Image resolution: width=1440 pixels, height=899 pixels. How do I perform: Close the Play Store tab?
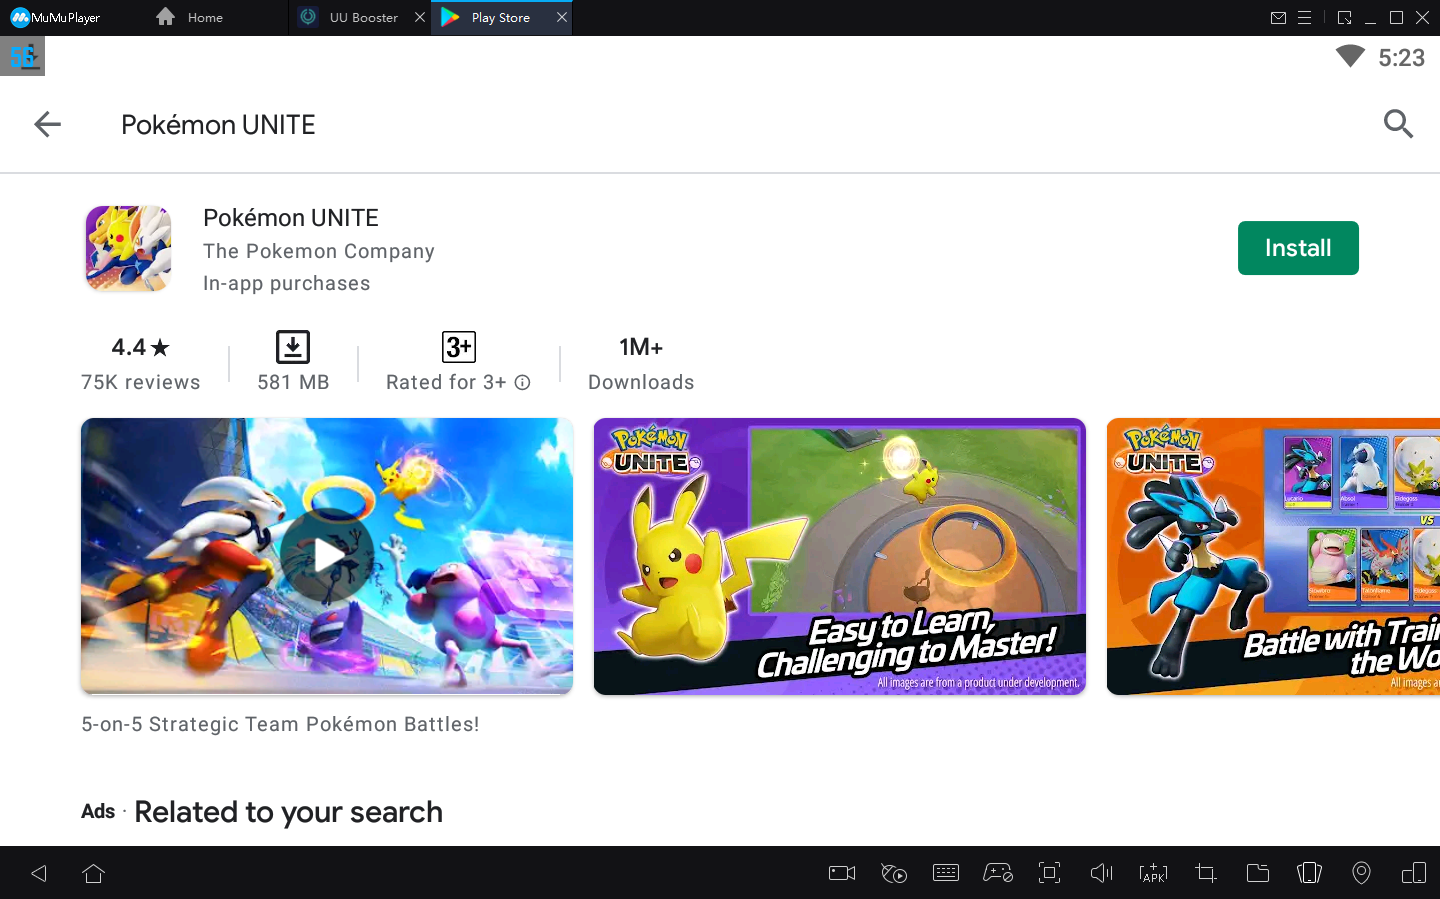[x=562, y=17]
